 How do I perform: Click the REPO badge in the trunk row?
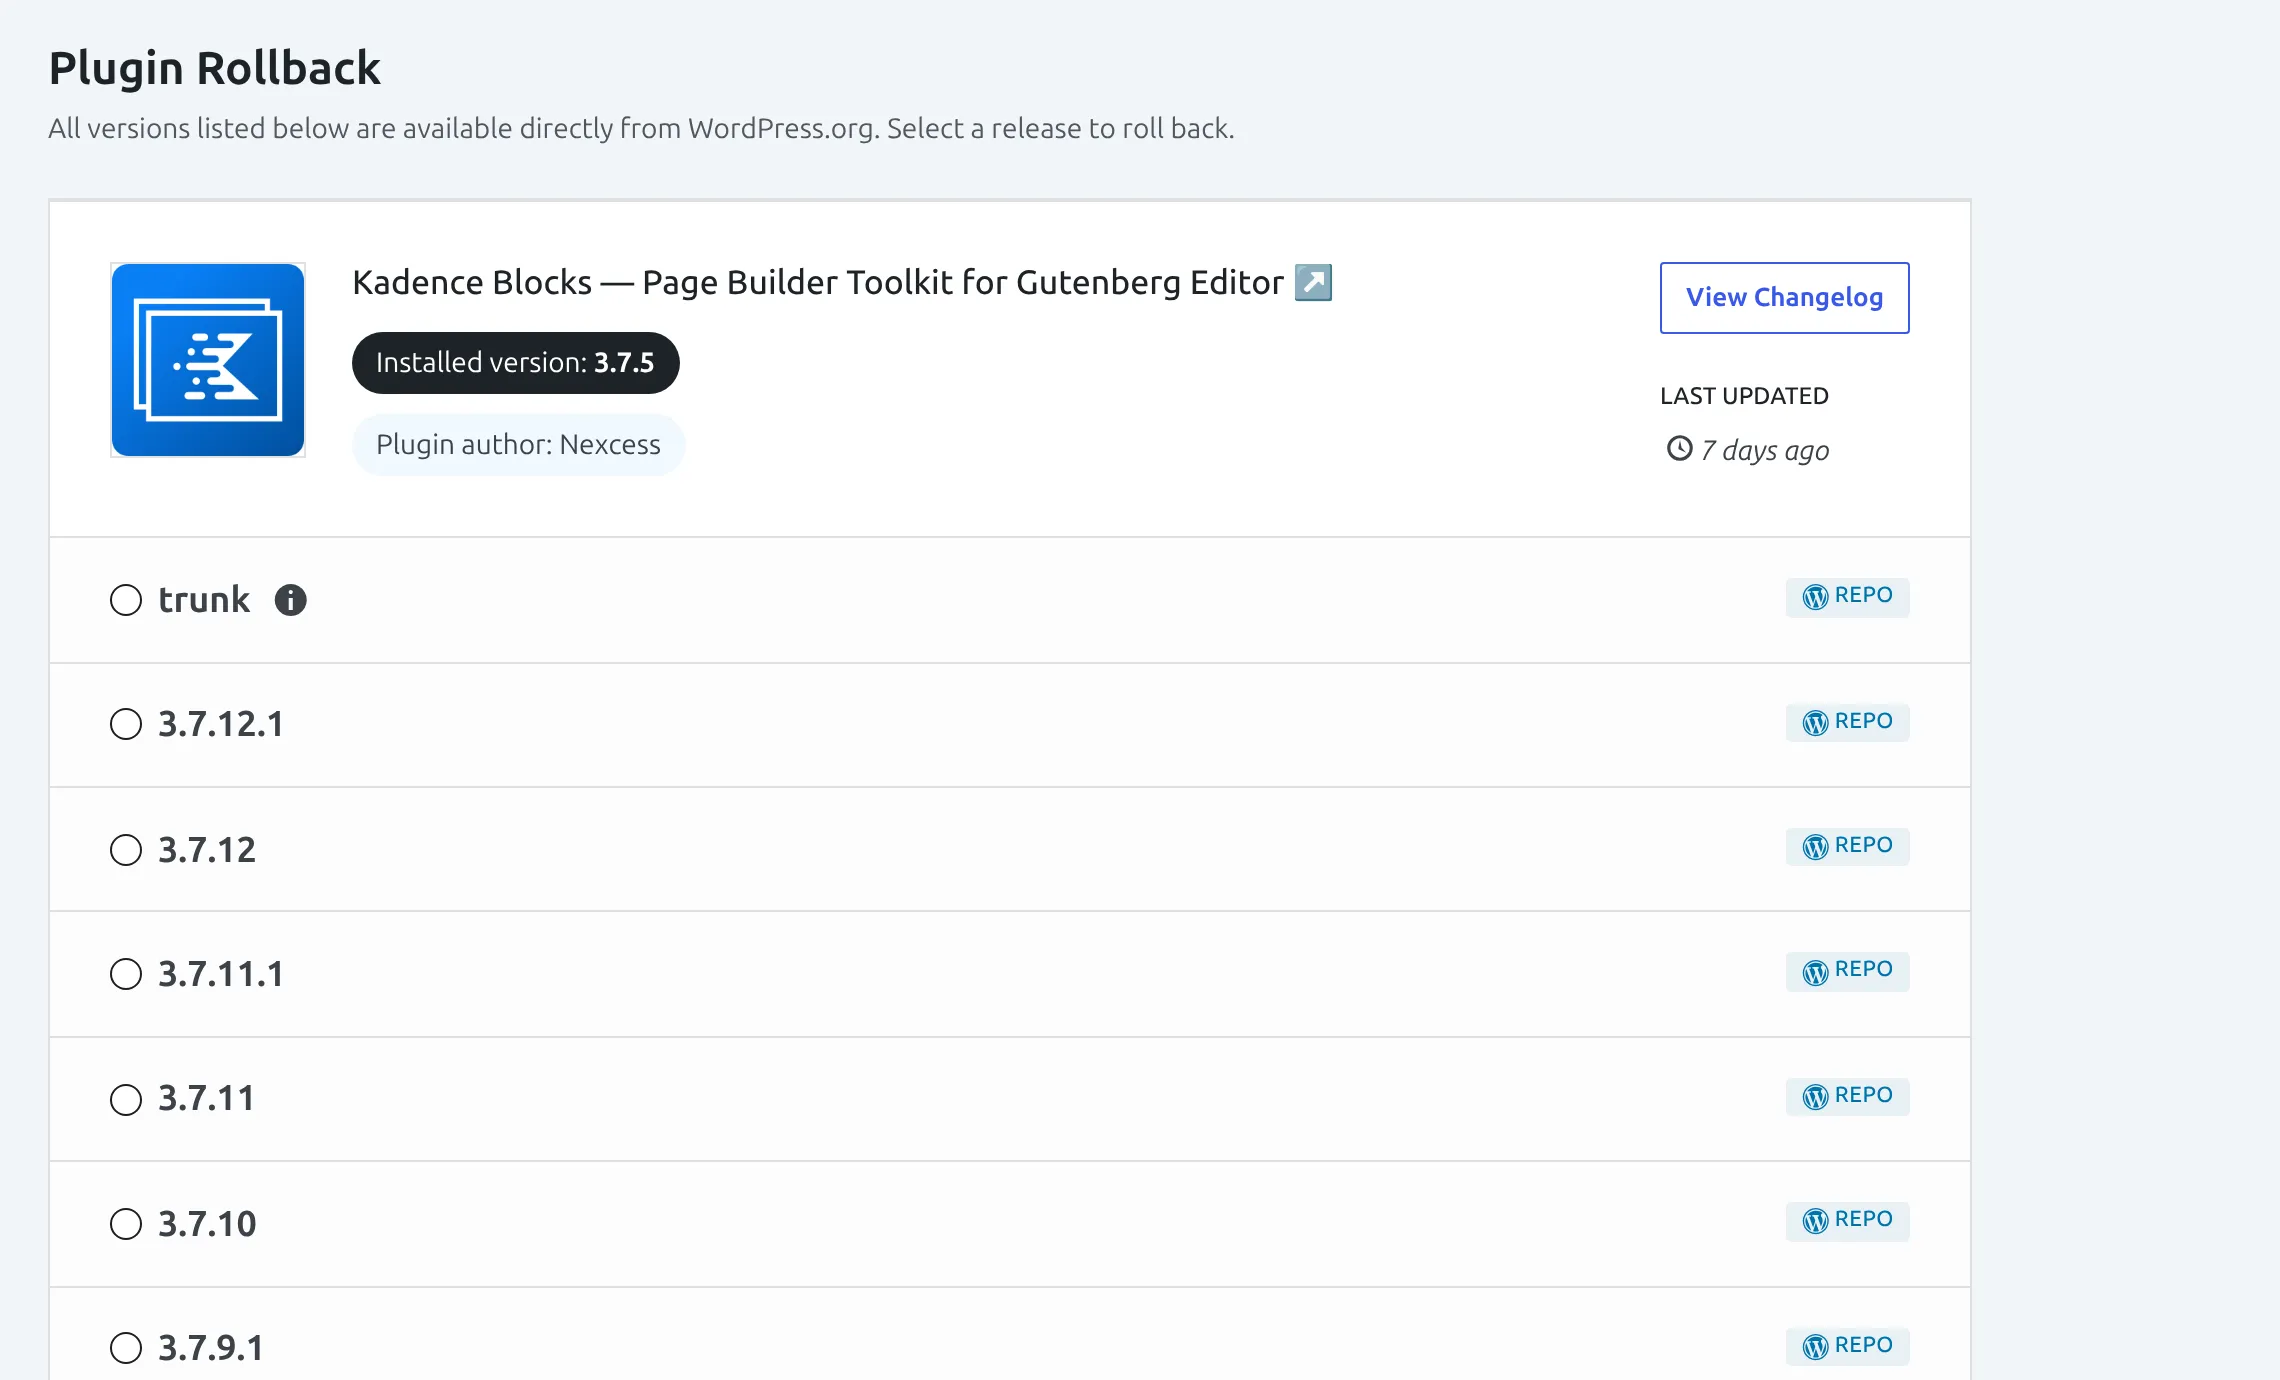pyautogui.click(x=1847, y=597)
